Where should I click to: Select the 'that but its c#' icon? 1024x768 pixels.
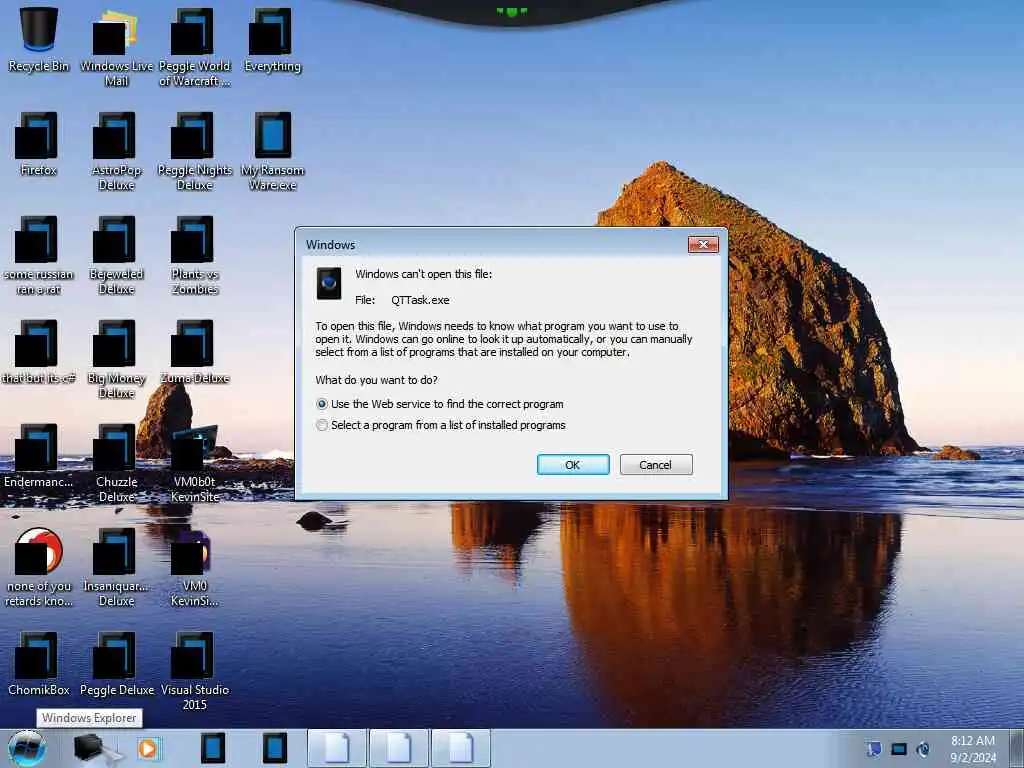point(39,351)
